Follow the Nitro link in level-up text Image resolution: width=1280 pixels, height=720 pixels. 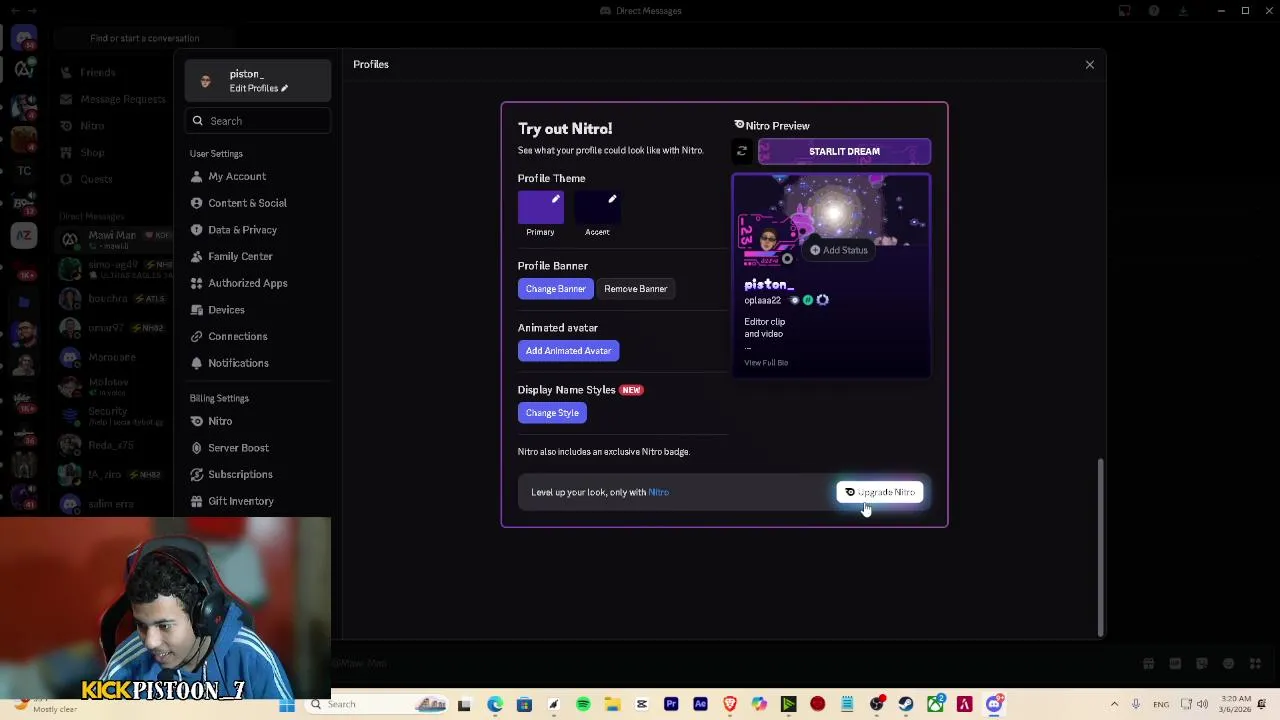click(x=658, y=492)
